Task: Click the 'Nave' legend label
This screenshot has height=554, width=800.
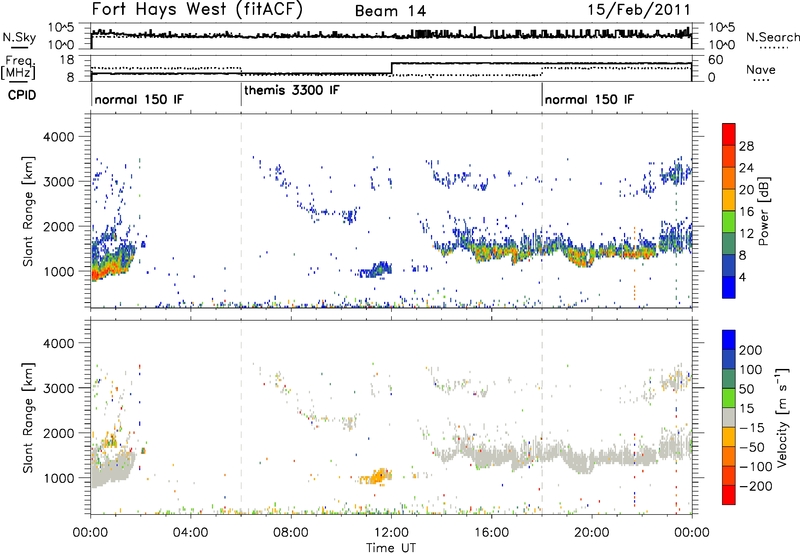Action: pyautogui.click(x=761, y=69)
